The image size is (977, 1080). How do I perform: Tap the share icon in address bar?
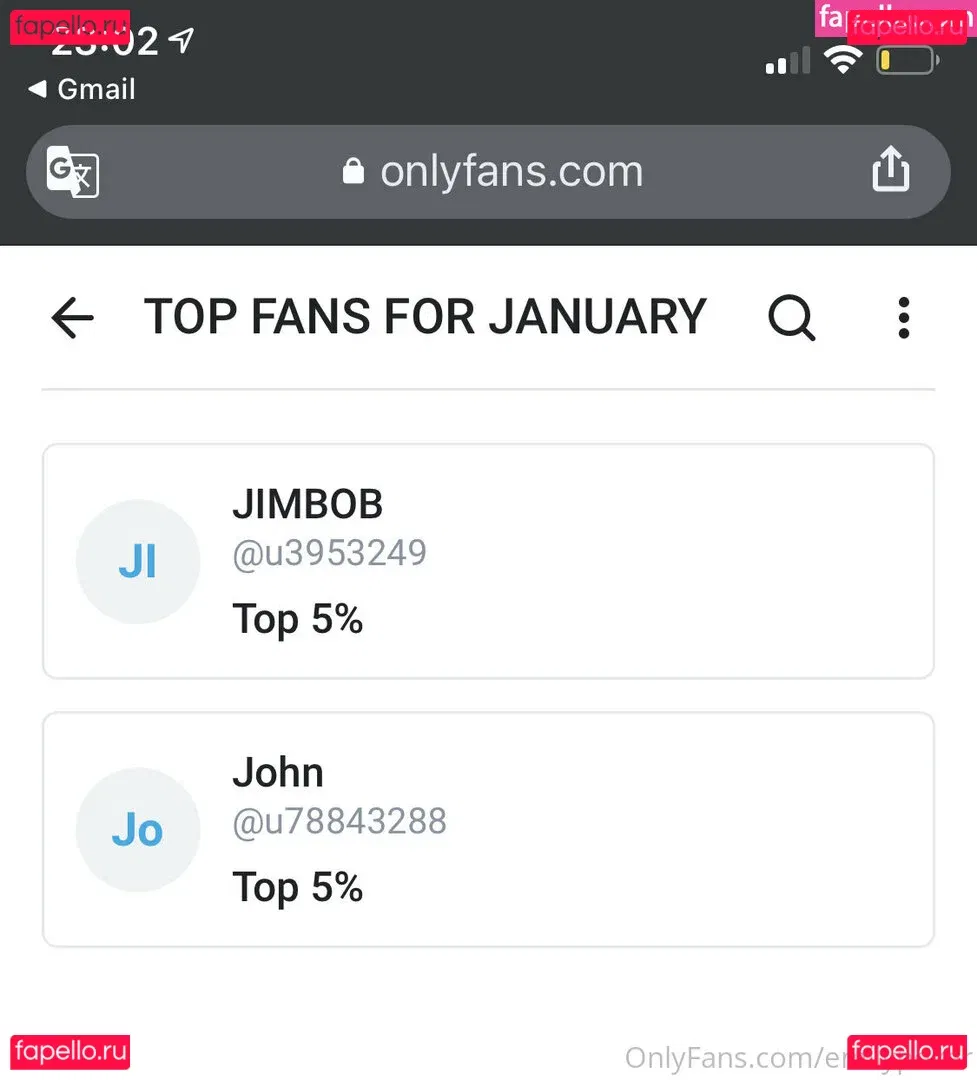890,170
